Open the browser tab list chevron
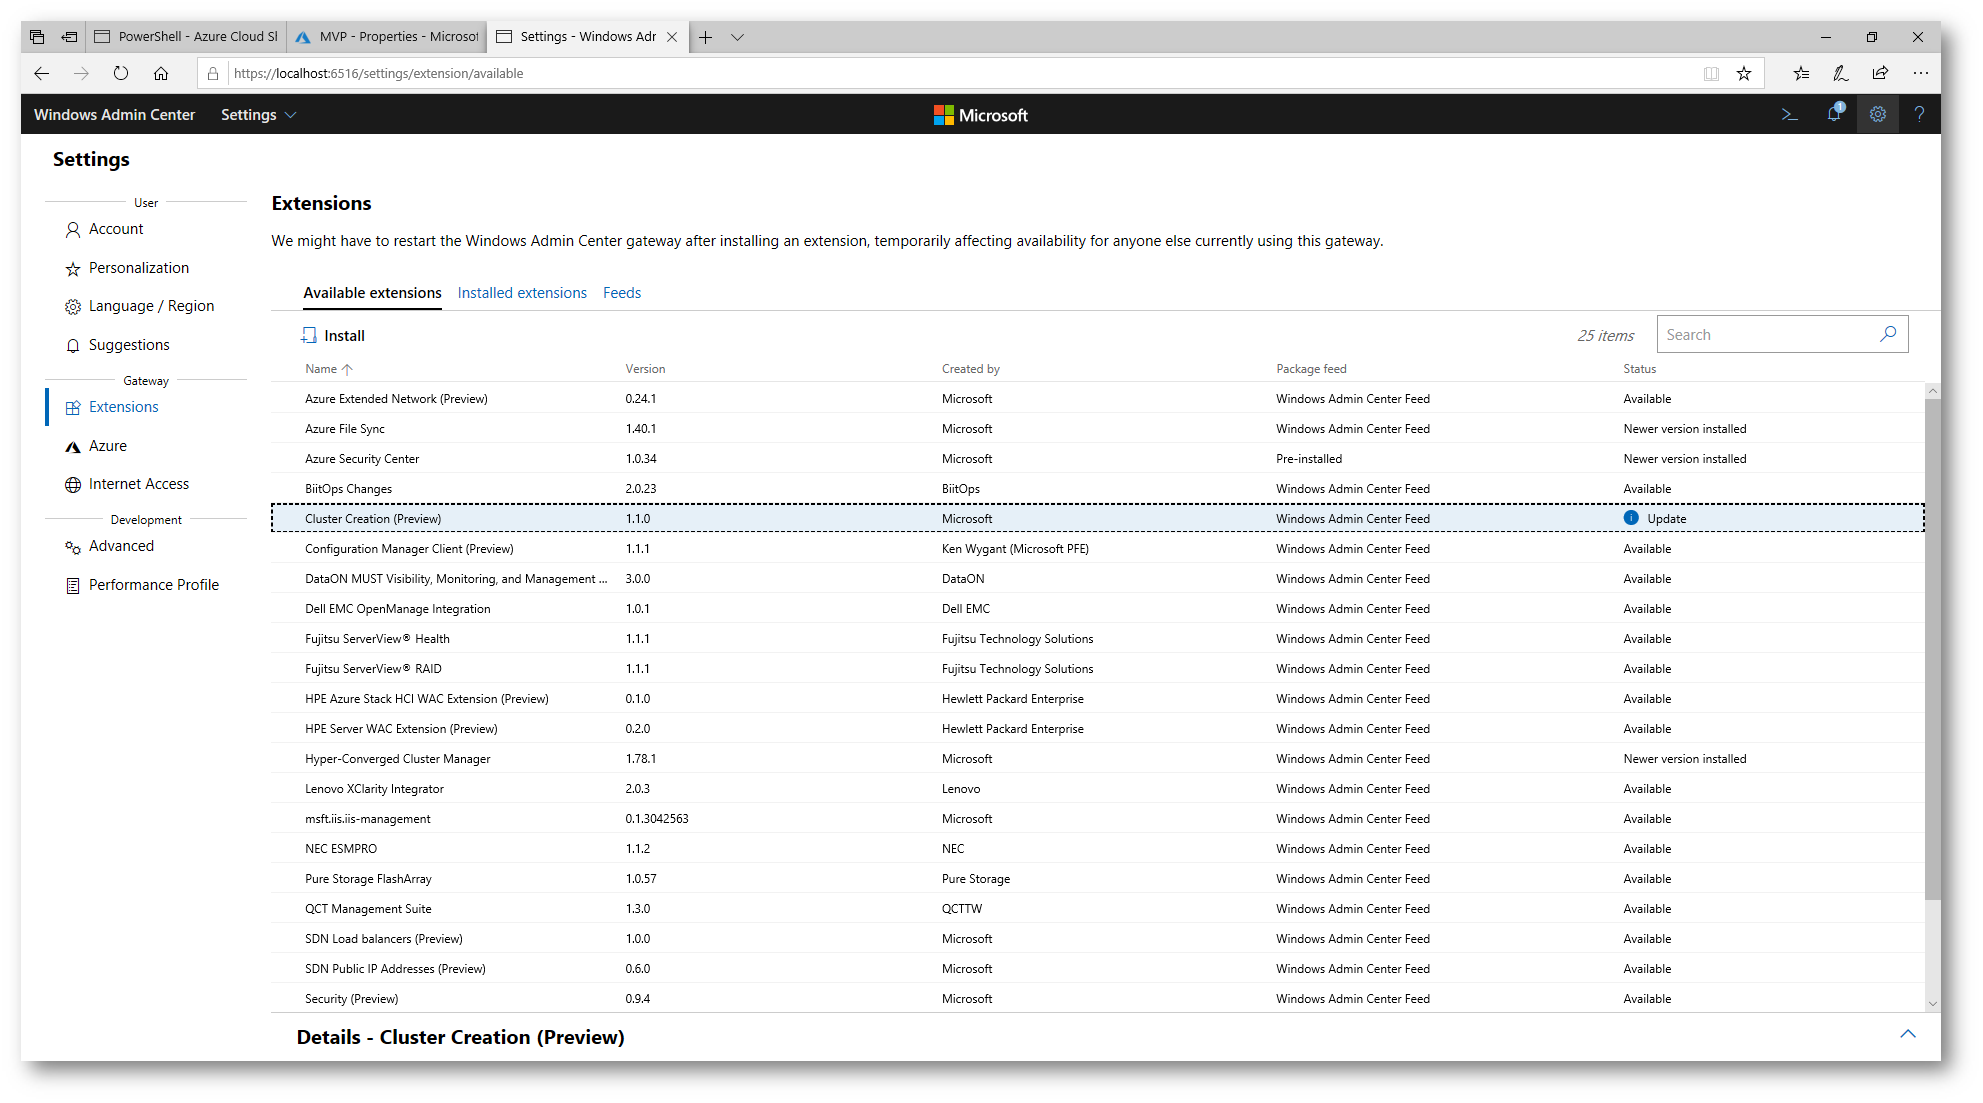Viewport: 1983px width, 1103px height. tap(737, 37)
